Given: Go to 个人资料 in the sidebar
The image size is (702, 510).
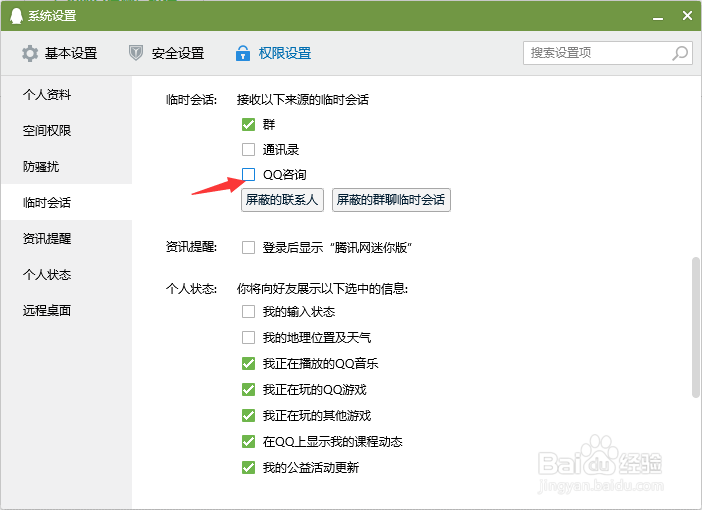Looking at the screenshot, I should coord(66,94).
